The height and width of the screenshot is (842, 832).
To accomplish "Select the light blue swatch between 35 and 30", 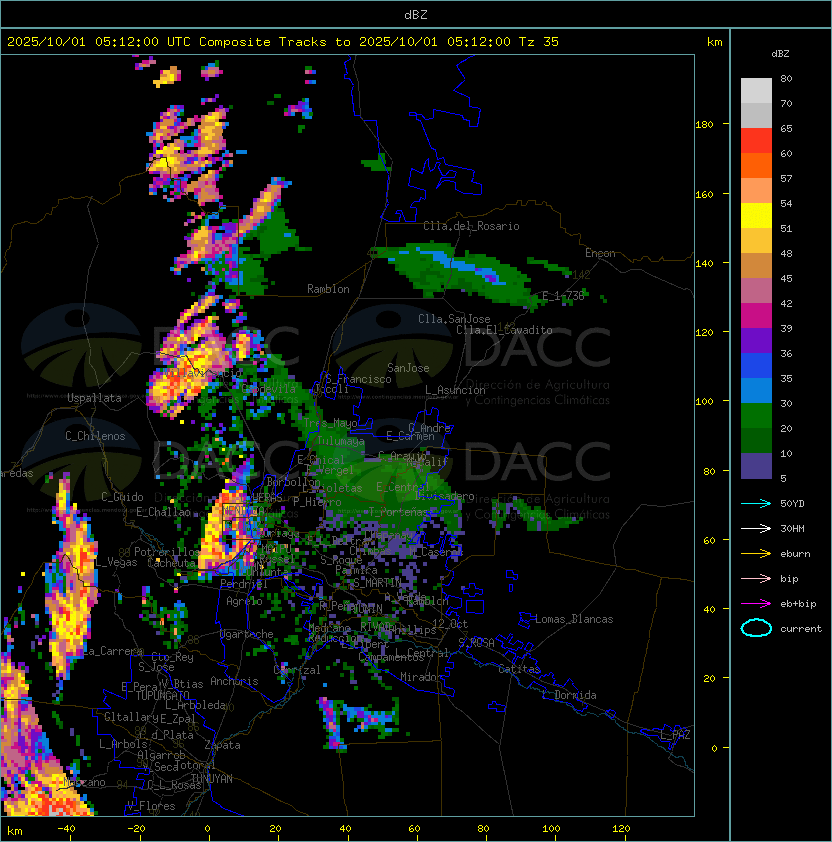I will tap(756, 391).
